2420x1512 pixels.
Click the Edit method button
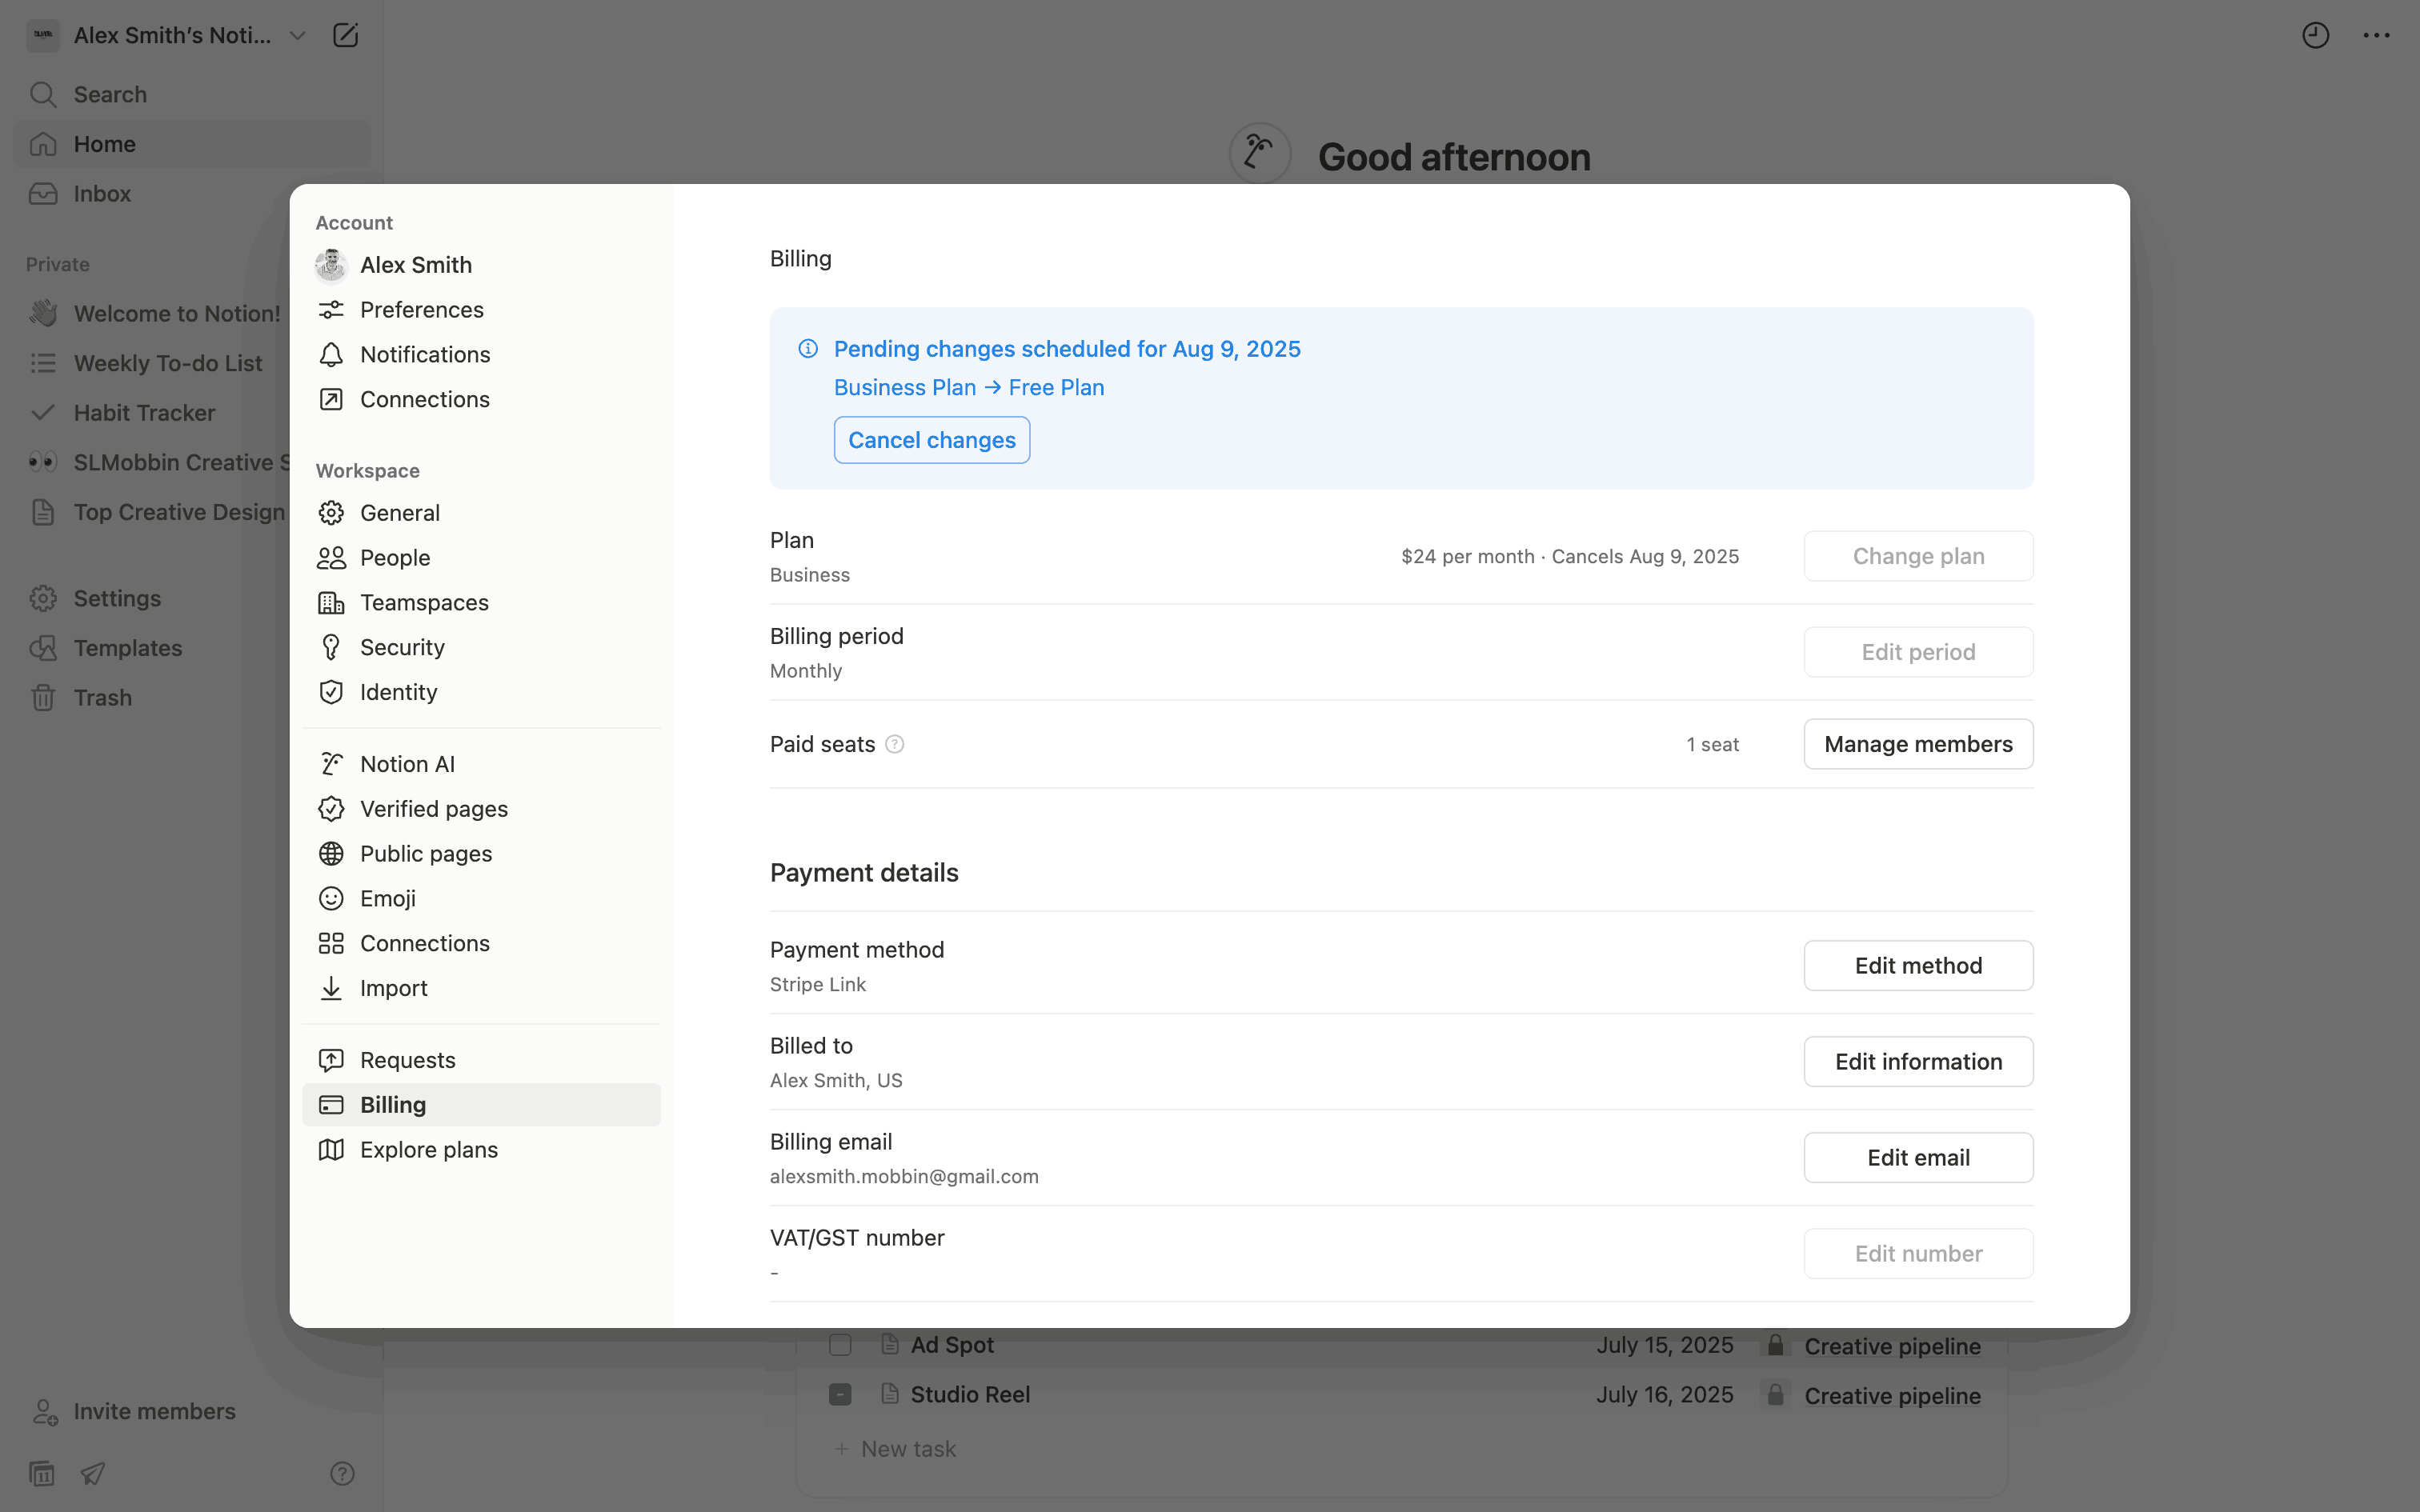(x=1917, y=965)
